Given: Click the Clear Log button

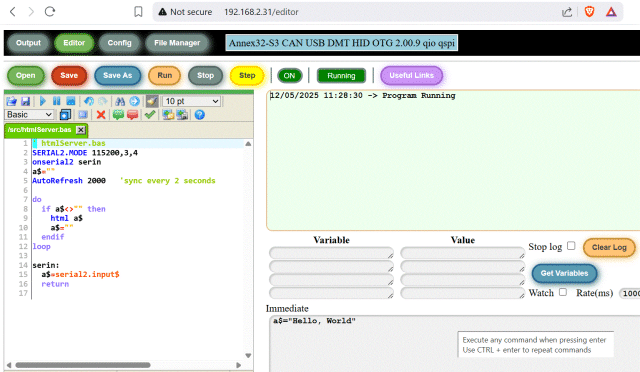Looking at the screenshot, I should pyautogui.click(x=609, y=247).
